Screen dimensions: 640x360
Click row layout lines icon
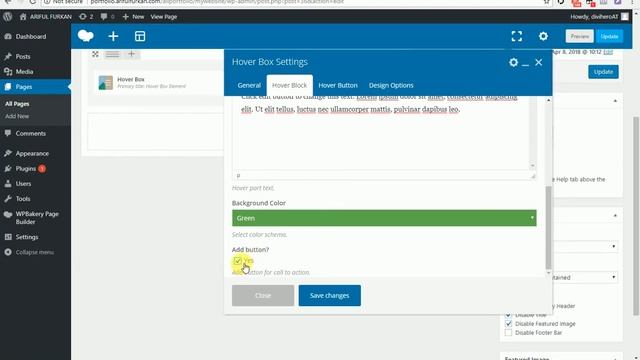click(112, 54)
